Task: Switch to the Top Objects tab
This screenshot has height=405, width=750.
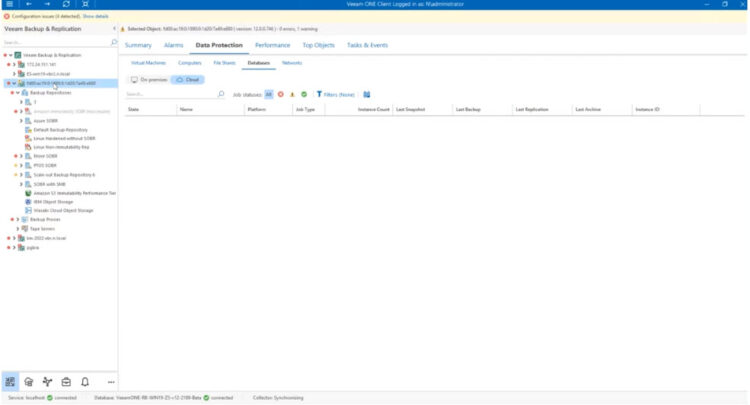Action: click(x=319, y=45)
